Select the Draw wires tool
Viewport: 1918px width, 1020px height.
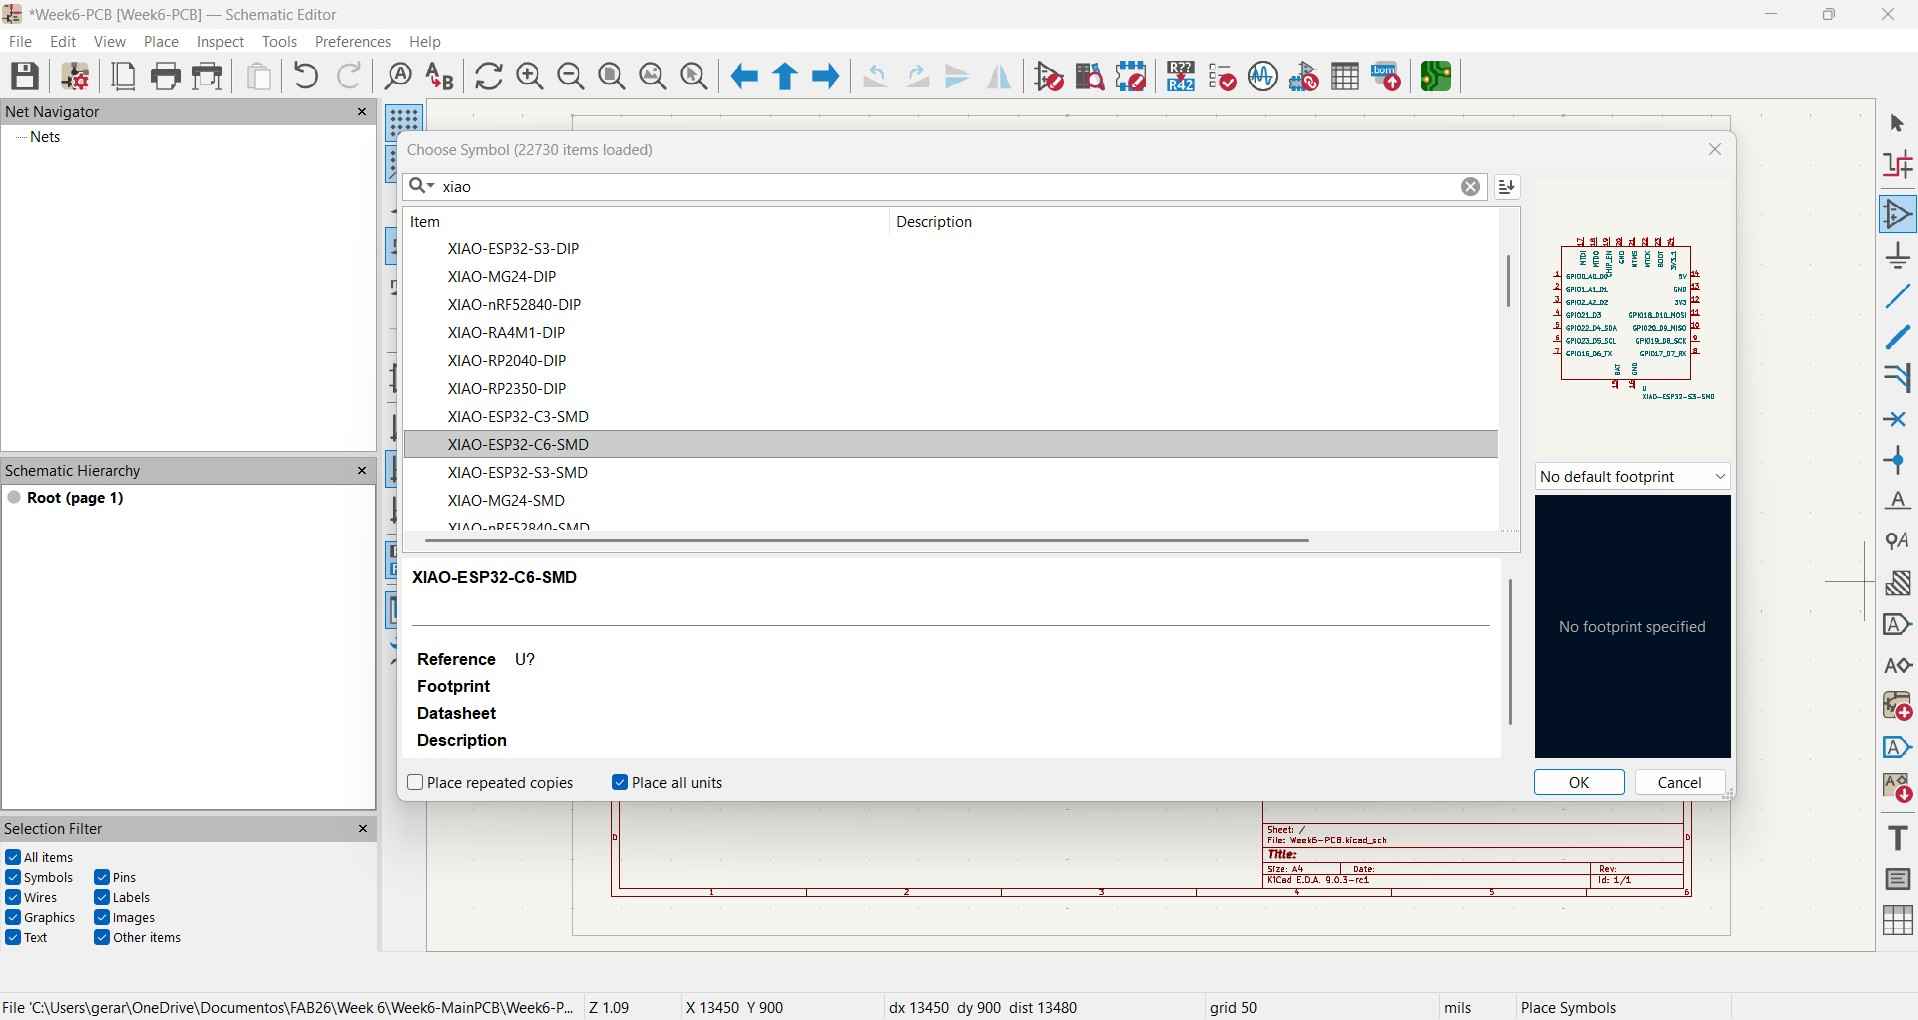tap(1898, 297)
